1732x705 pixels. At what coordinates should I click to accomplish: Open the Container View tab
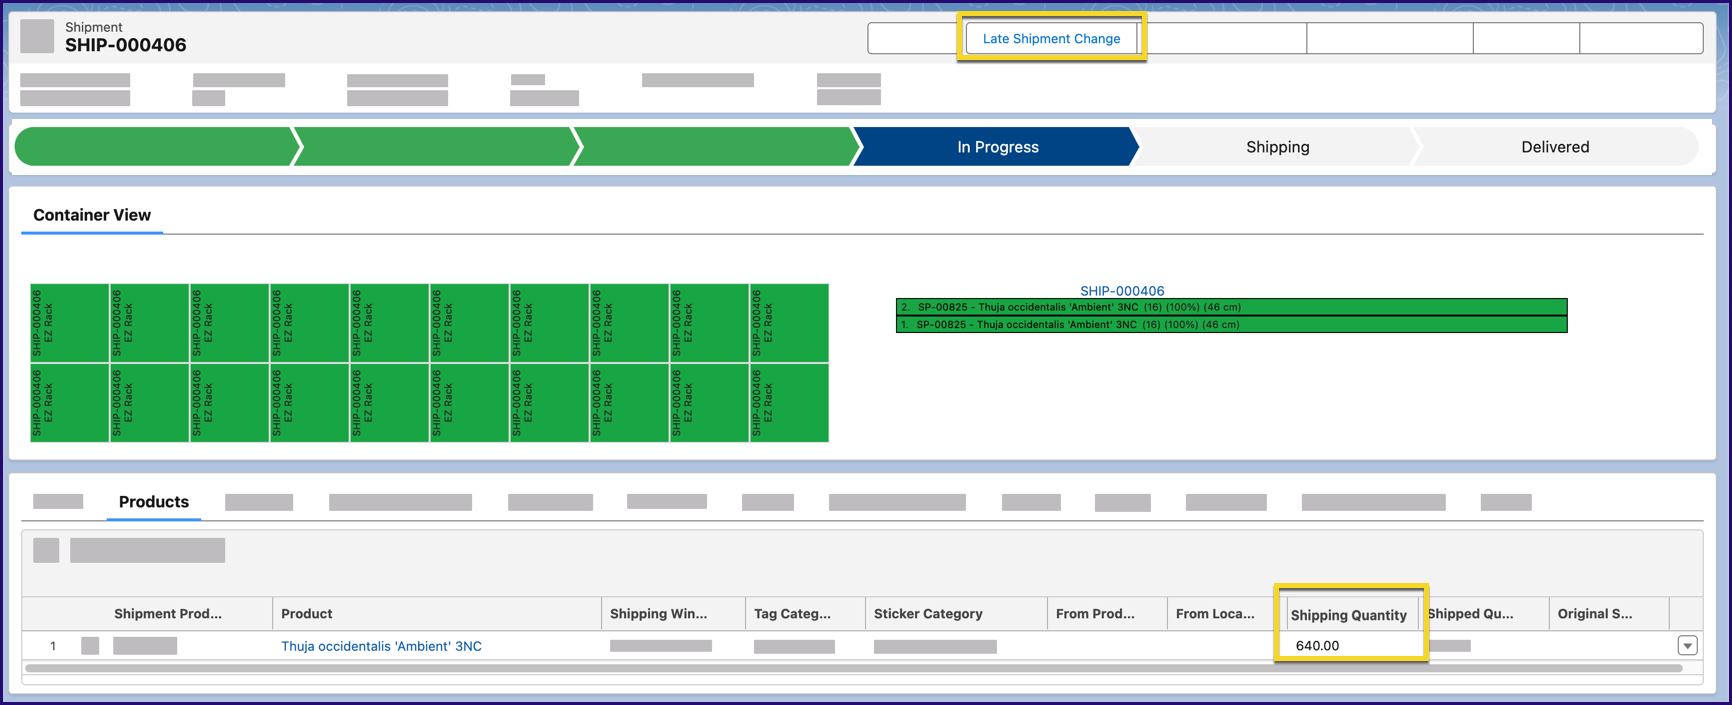[92, 215]
